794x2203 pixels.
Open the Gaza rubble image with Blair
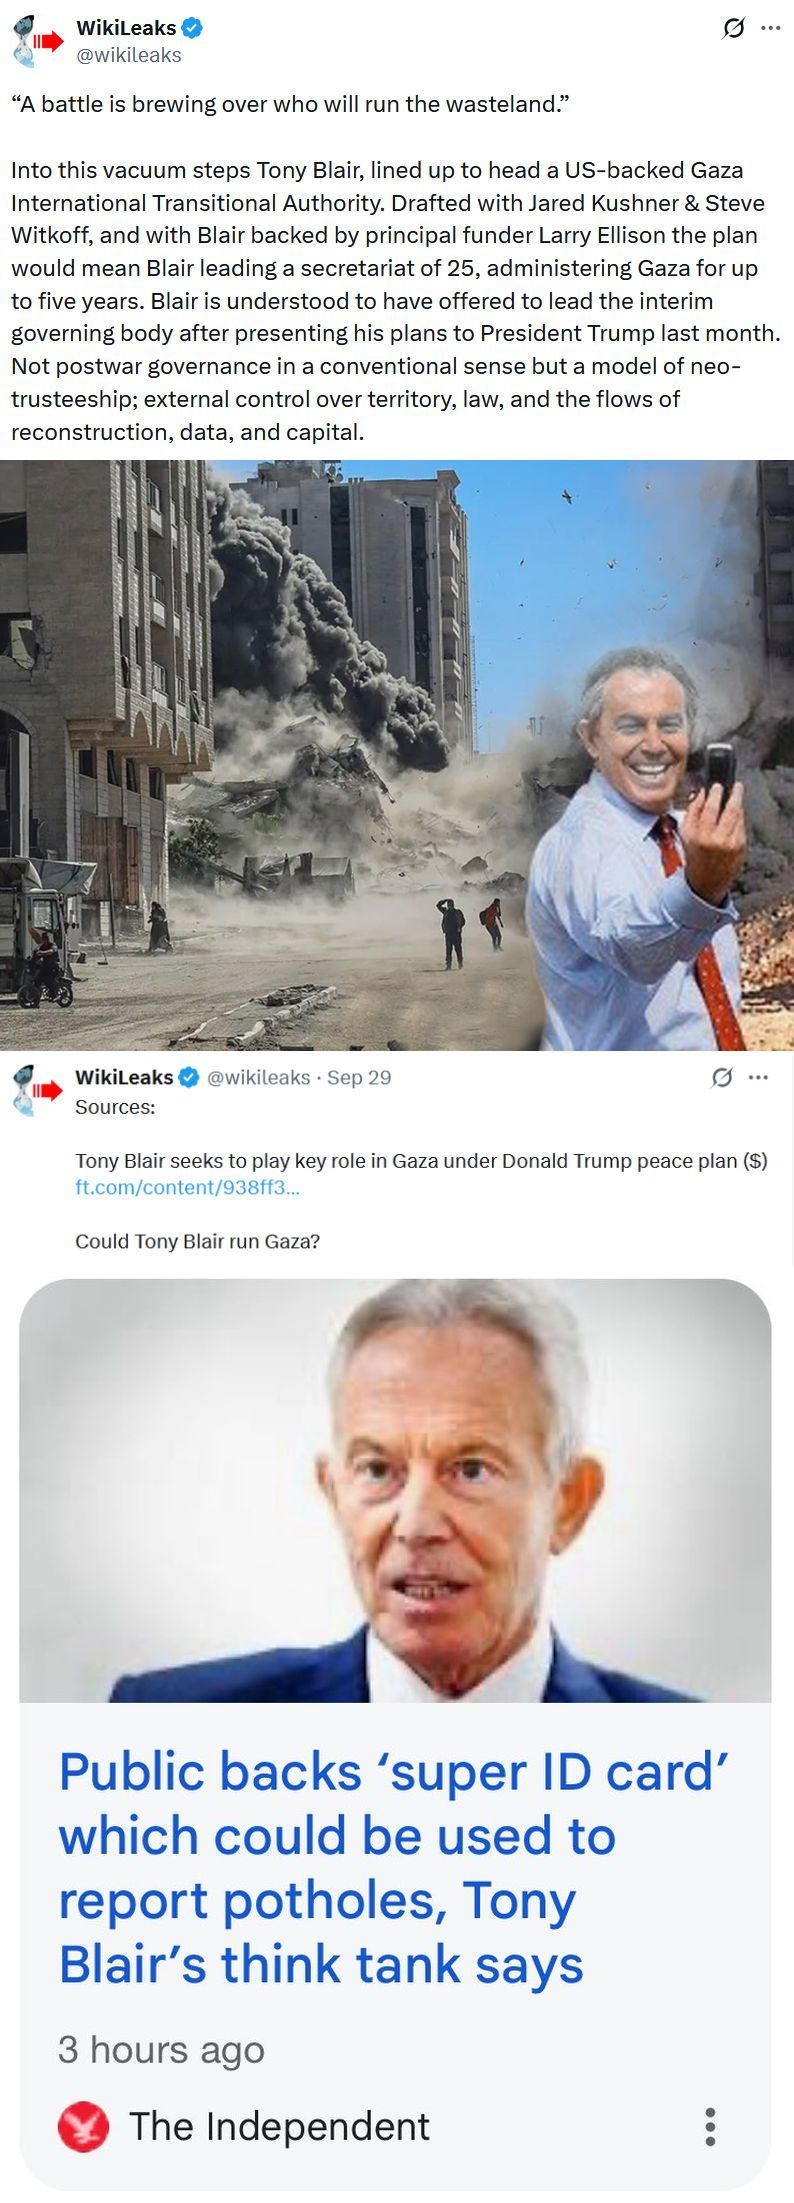[397, 755]
